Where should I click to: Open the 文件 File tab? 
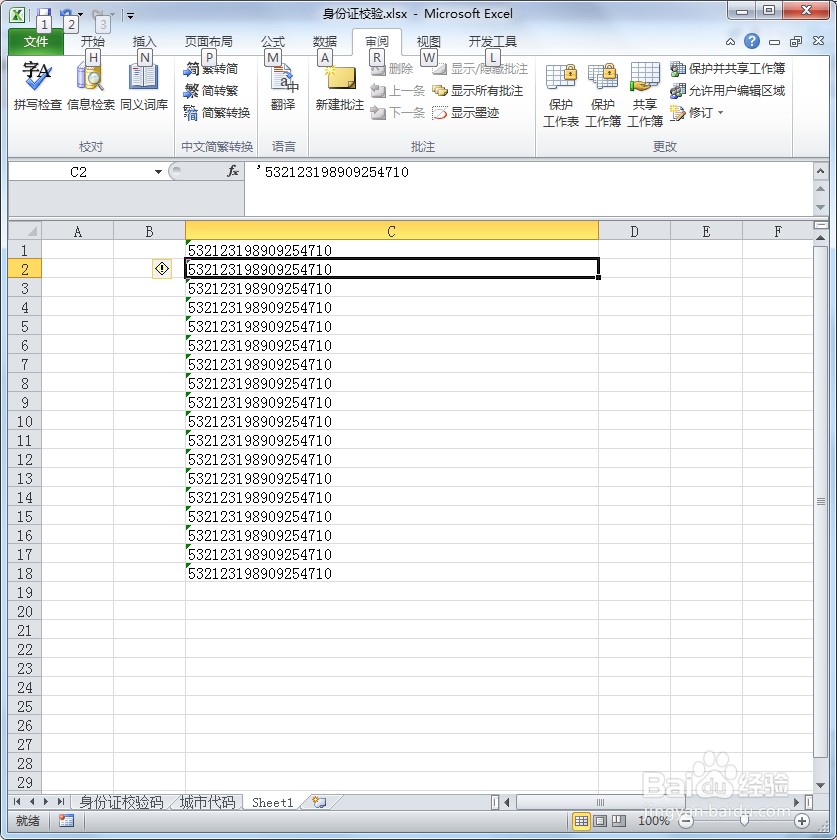(x=35, y=41)
